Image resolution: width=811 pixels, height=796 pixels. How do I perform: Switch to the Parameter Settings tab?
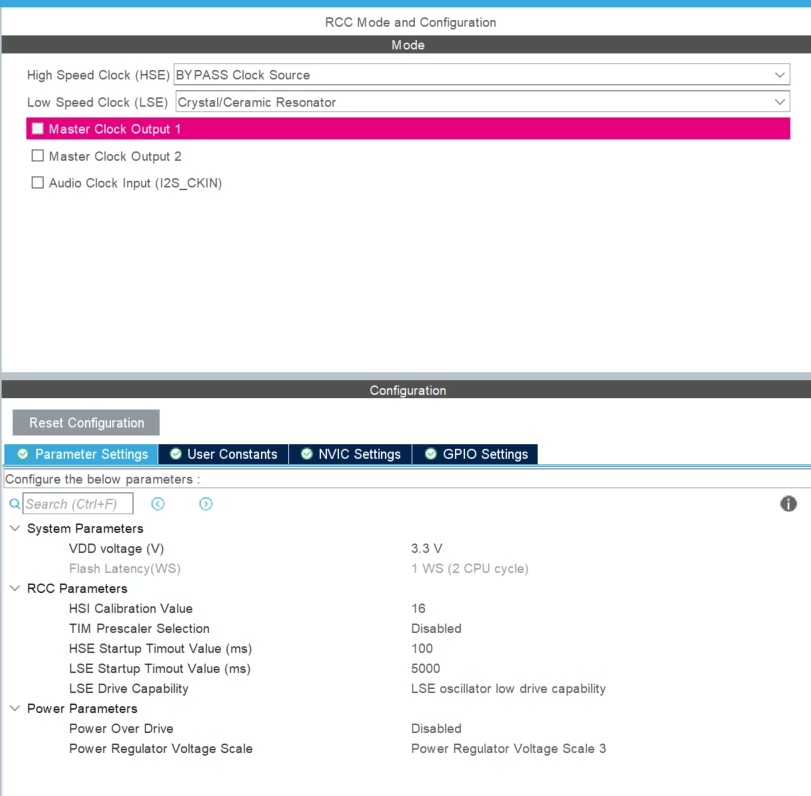pos(81,454)
